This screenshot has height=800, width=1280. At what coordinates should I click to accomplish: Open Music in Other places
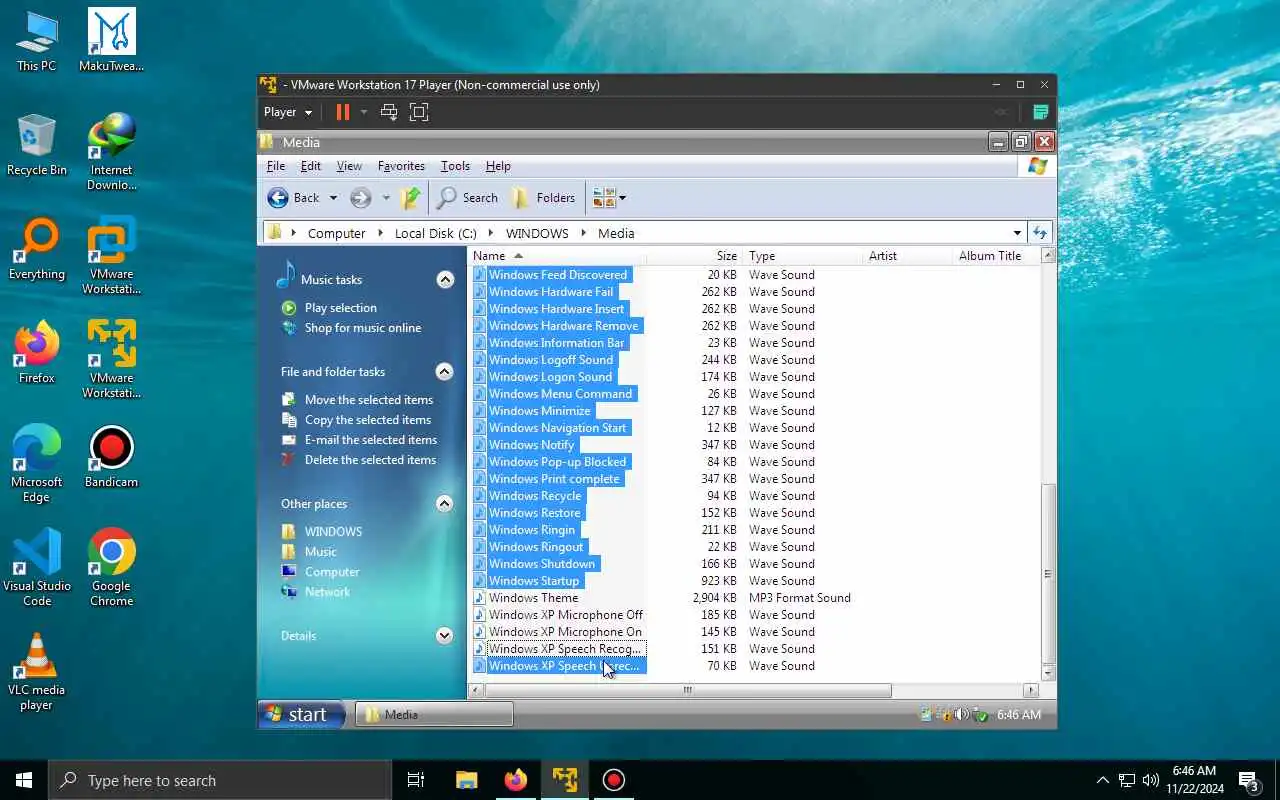click(x=321, y=552)
